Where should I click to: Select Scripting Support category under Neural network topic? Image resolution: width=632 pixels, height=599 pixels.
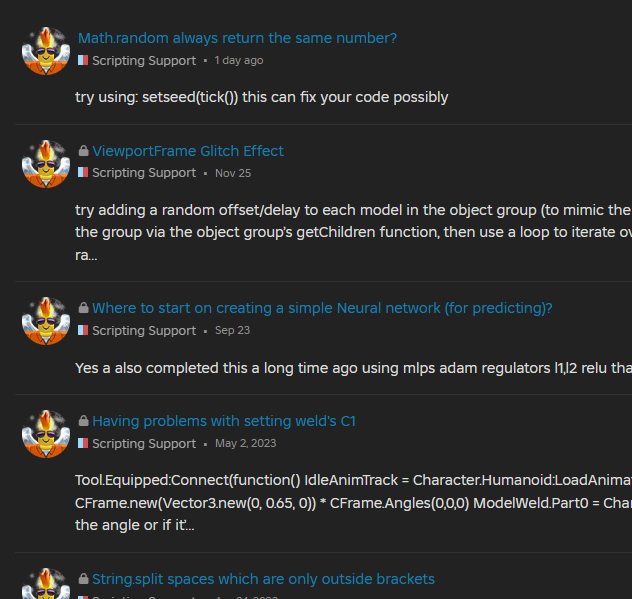(x=143, y=330)
